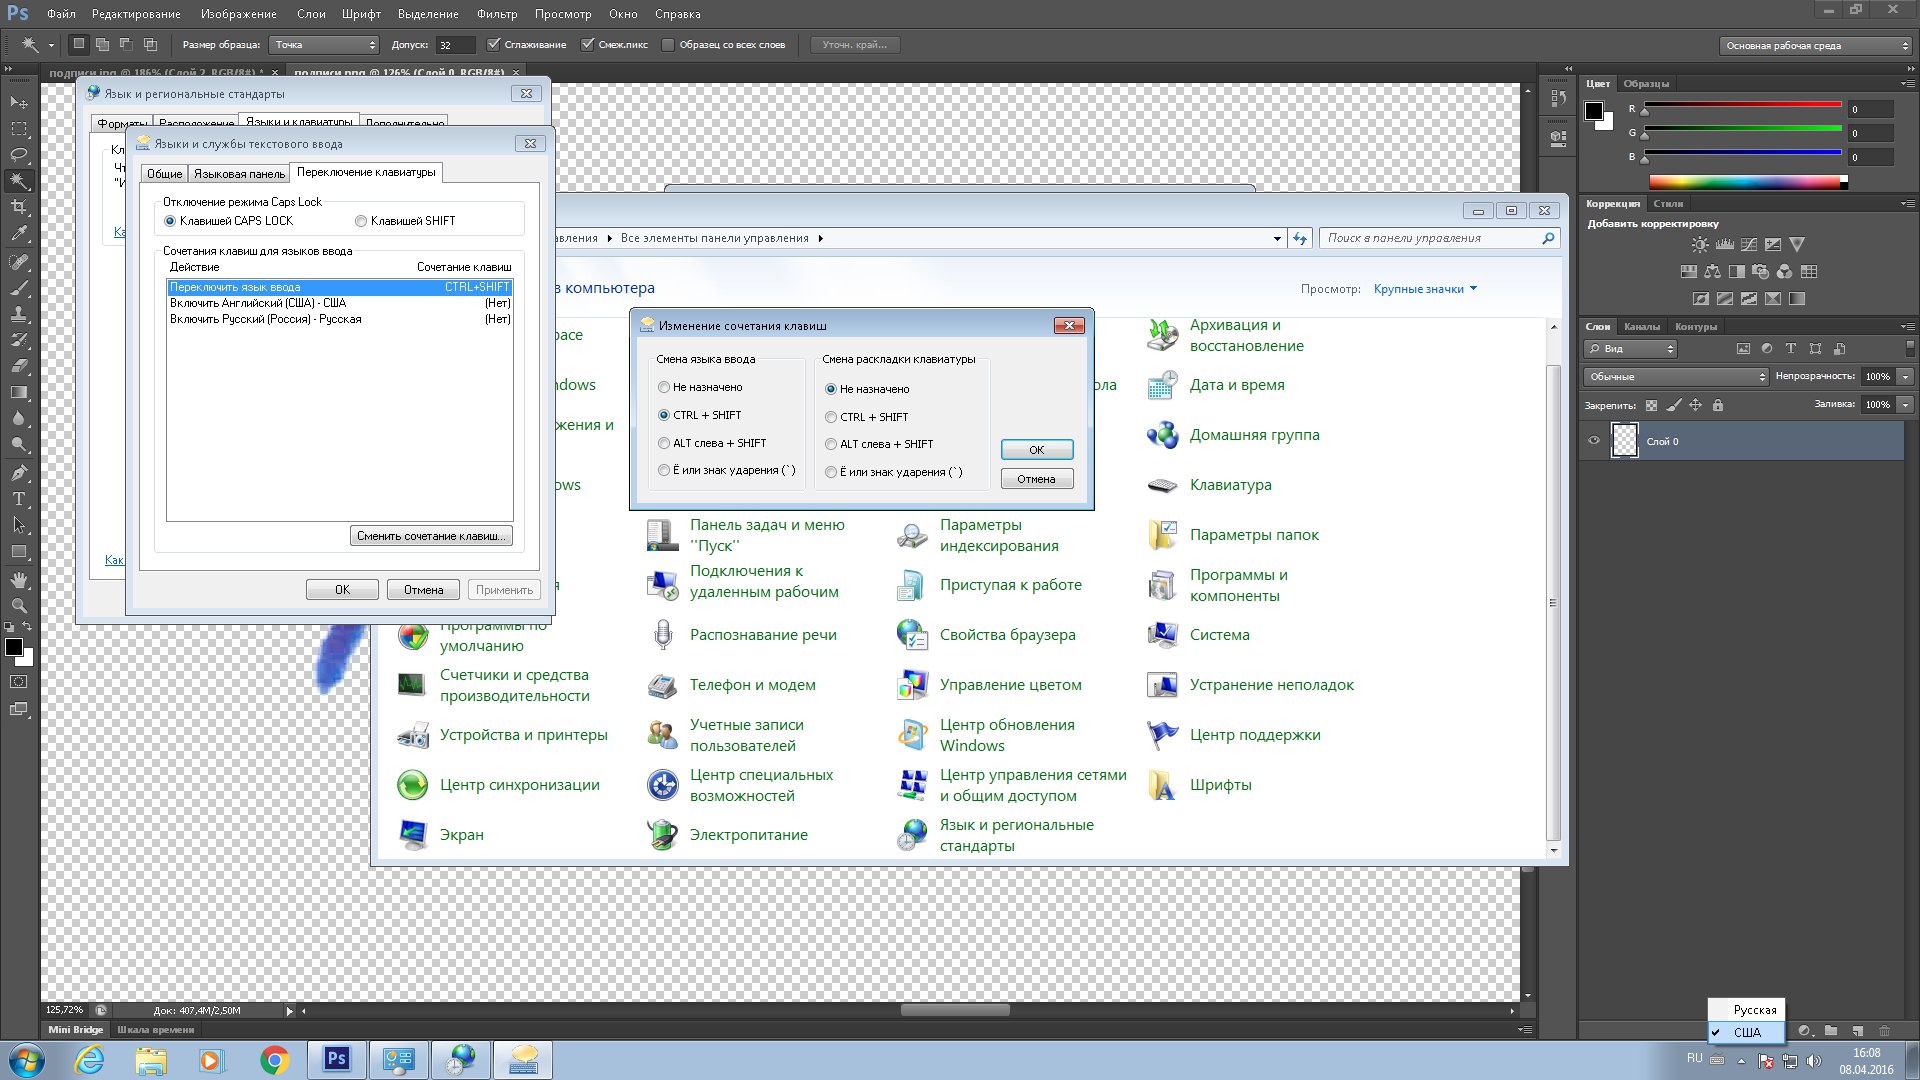Activate the Zoom tool
Screen dimensions: 1920x1080
[x=19, y=605]
